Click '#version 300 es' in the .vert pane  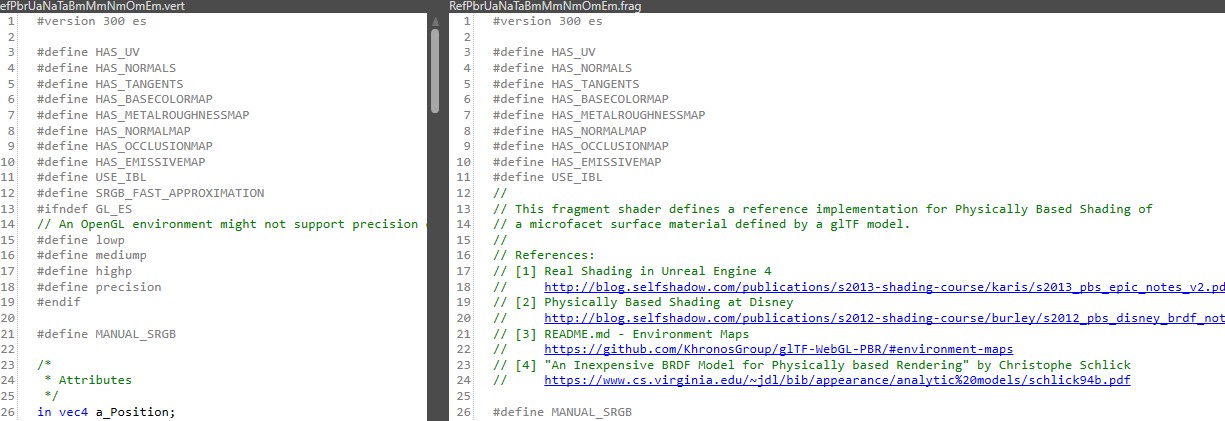(92, 21)
